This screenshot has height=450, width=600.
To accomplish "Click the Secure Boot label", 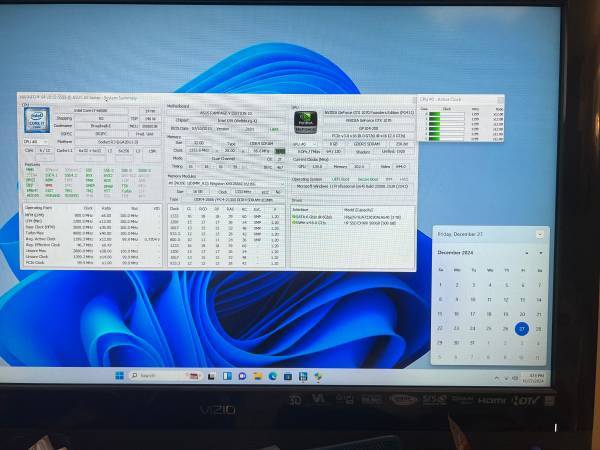I will 367,179.
